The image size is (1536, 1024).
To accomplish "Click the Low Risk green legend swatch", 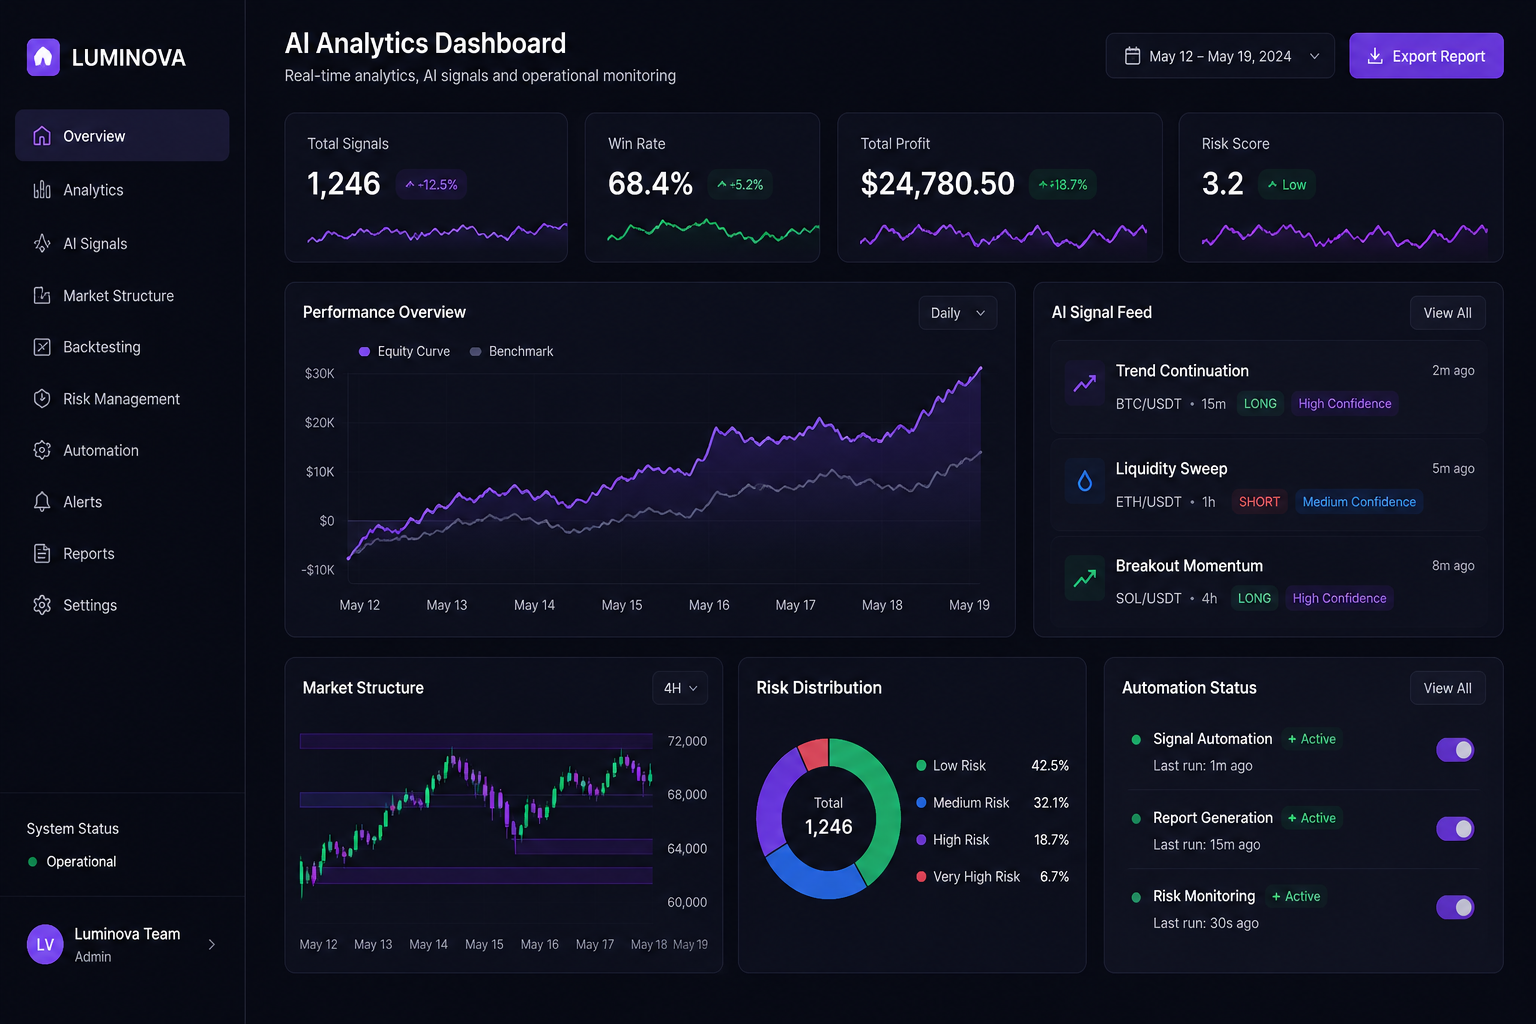I will (x=921, y=766).
